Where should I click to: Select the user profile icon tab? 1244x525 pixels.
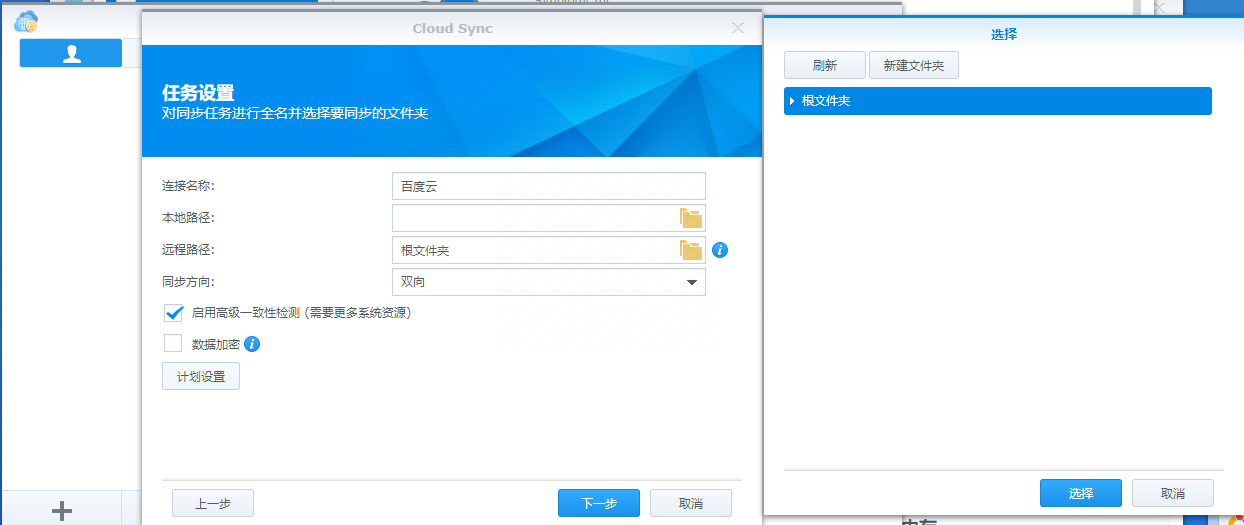pos(71,54)
